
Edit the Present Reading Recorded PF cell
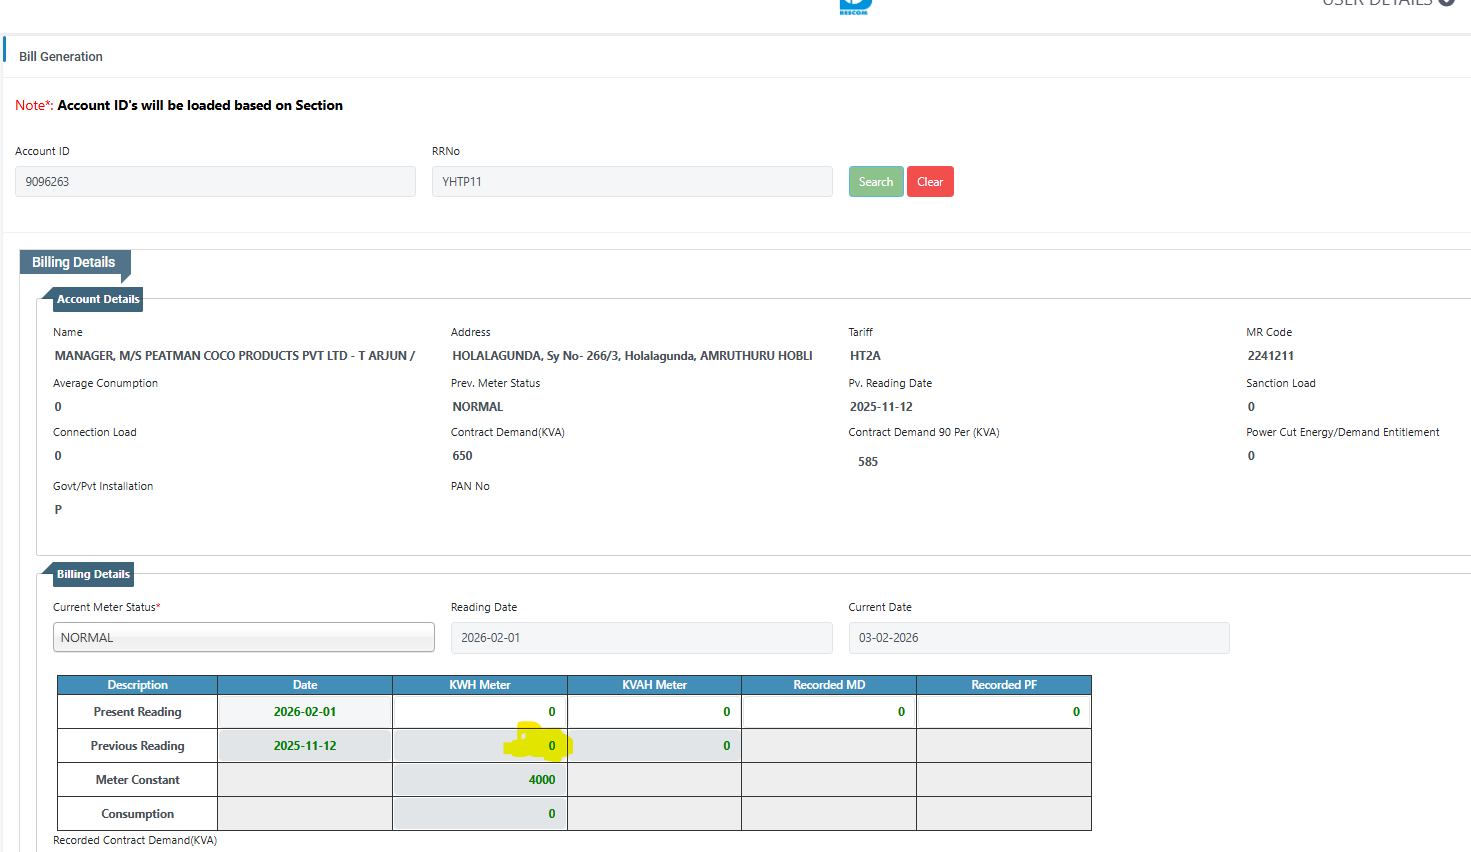coord(1003,712)
